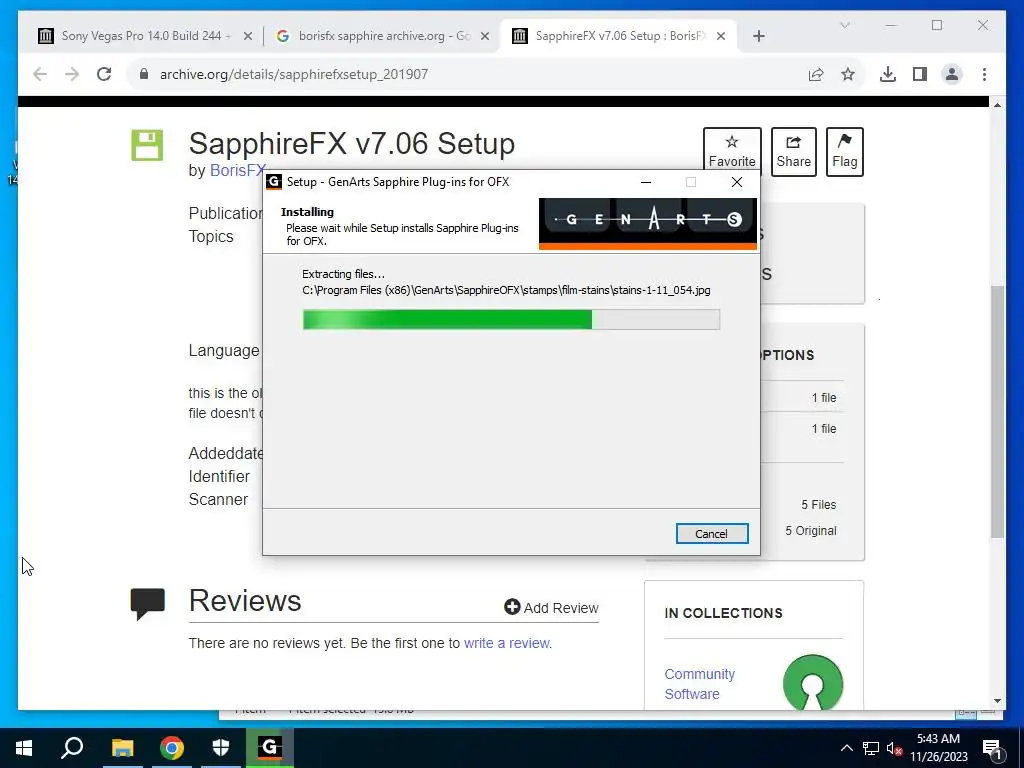Click the muted volume tray icon
Viewport: 1024px width, 768px height.
(x=894, y=748)
